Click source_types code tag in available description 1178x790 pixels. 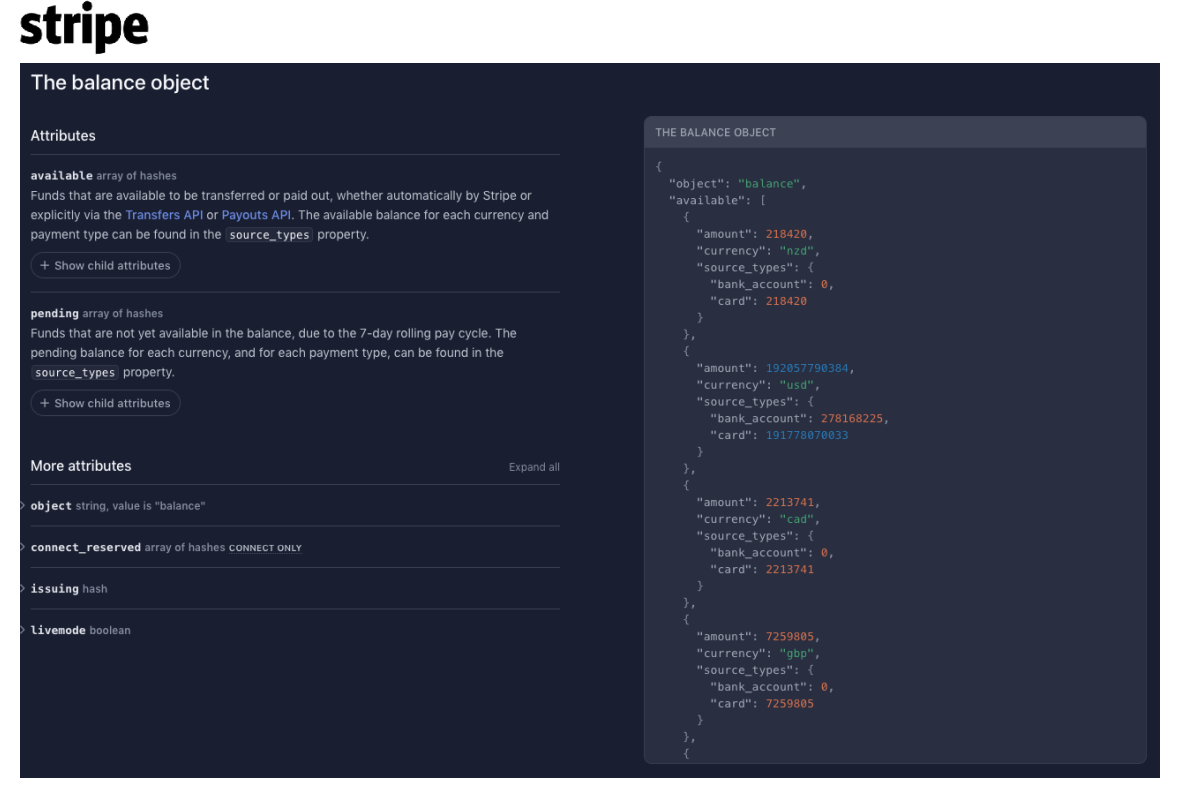click(x=269, y=235)
